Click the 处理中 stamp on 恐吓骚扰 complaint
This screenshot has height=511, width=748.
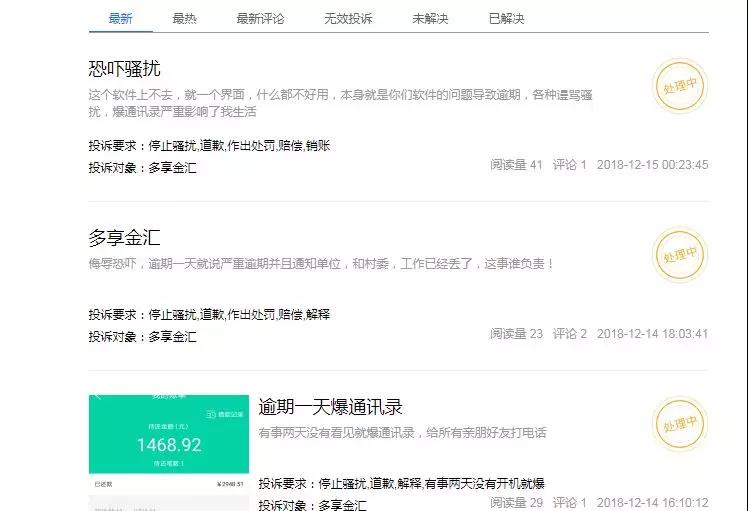[680, 86]
